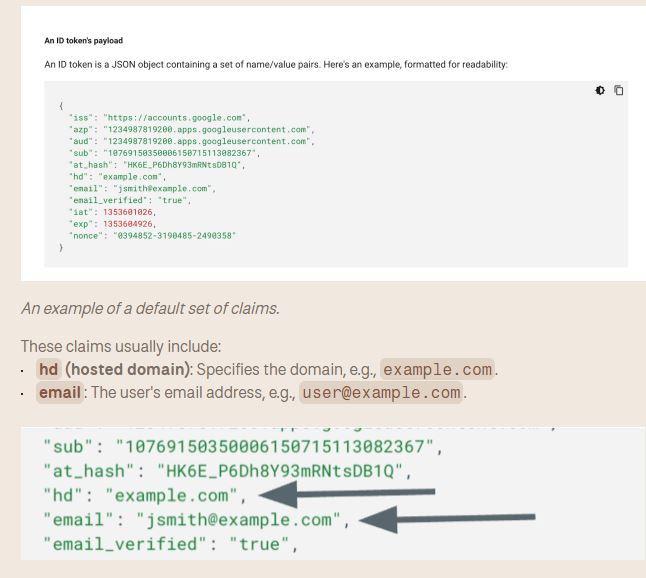Copy the code sample to clipboard
This screenshot has width=646, height=578.
pos(618,90)
